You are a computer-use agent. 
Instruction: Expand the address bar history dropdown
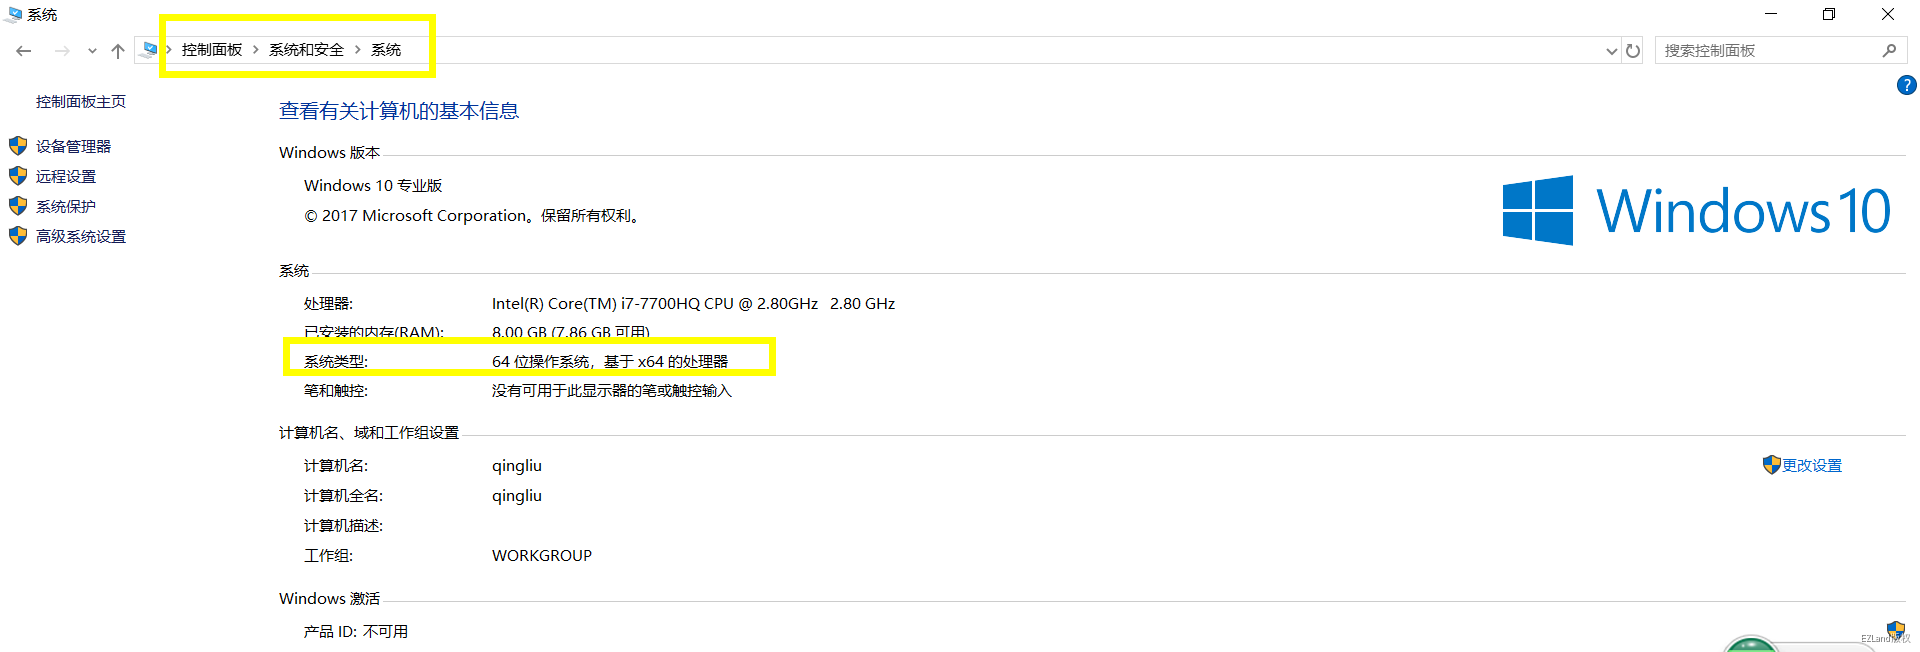1611,51
